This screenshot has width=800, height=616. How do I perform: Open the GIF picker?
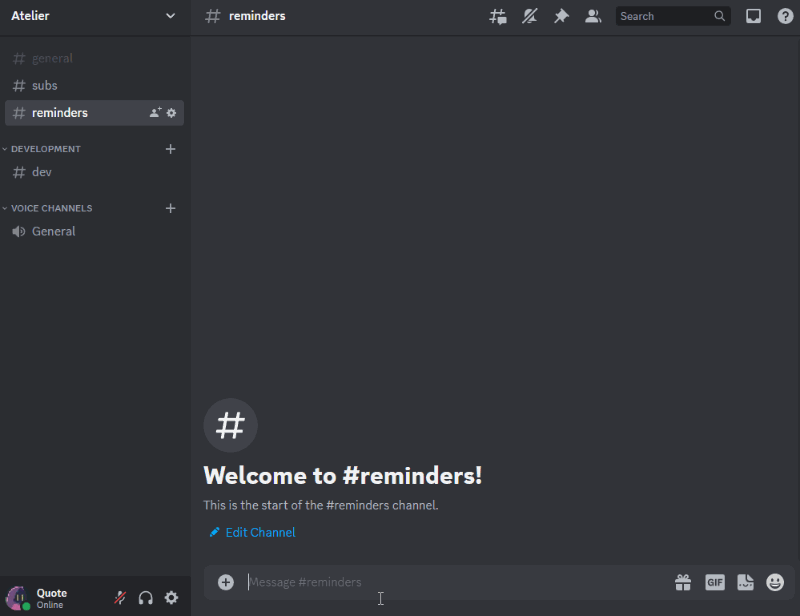(x=714, y=582)
